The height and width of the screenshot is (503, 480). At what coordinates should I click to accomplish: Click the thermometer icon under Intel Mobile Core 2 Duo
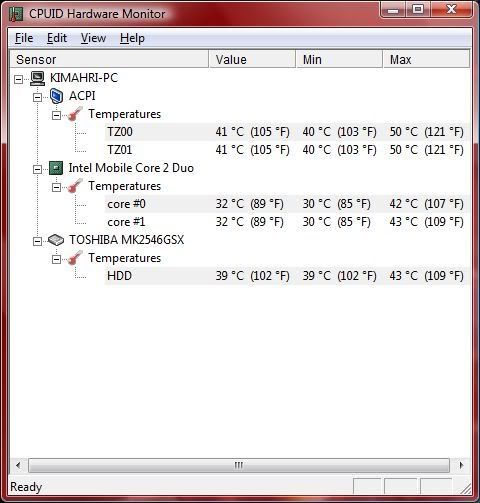tap(75, 186)
